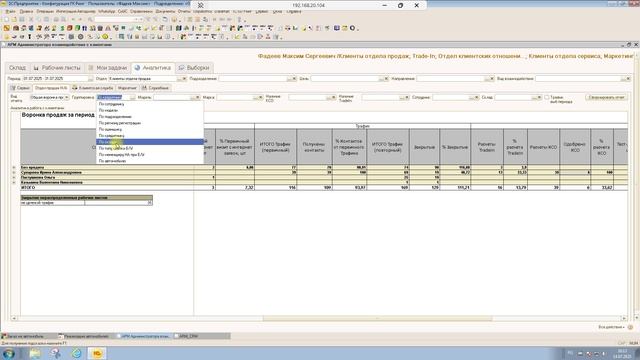Open Internet Explorer from the taskbar
This screenshot has height=360, width=640.
click(76, 353)
